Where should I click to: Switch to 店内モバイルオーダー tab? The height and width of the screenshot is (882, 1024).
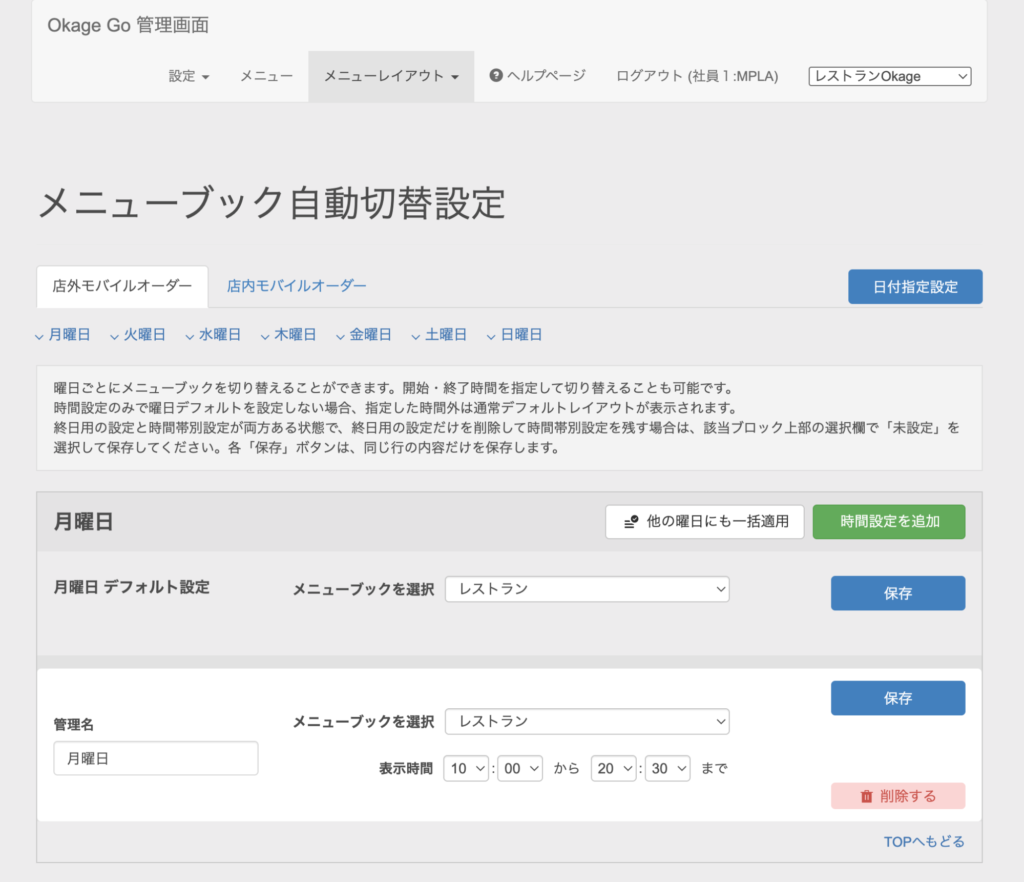coord(296,286)
